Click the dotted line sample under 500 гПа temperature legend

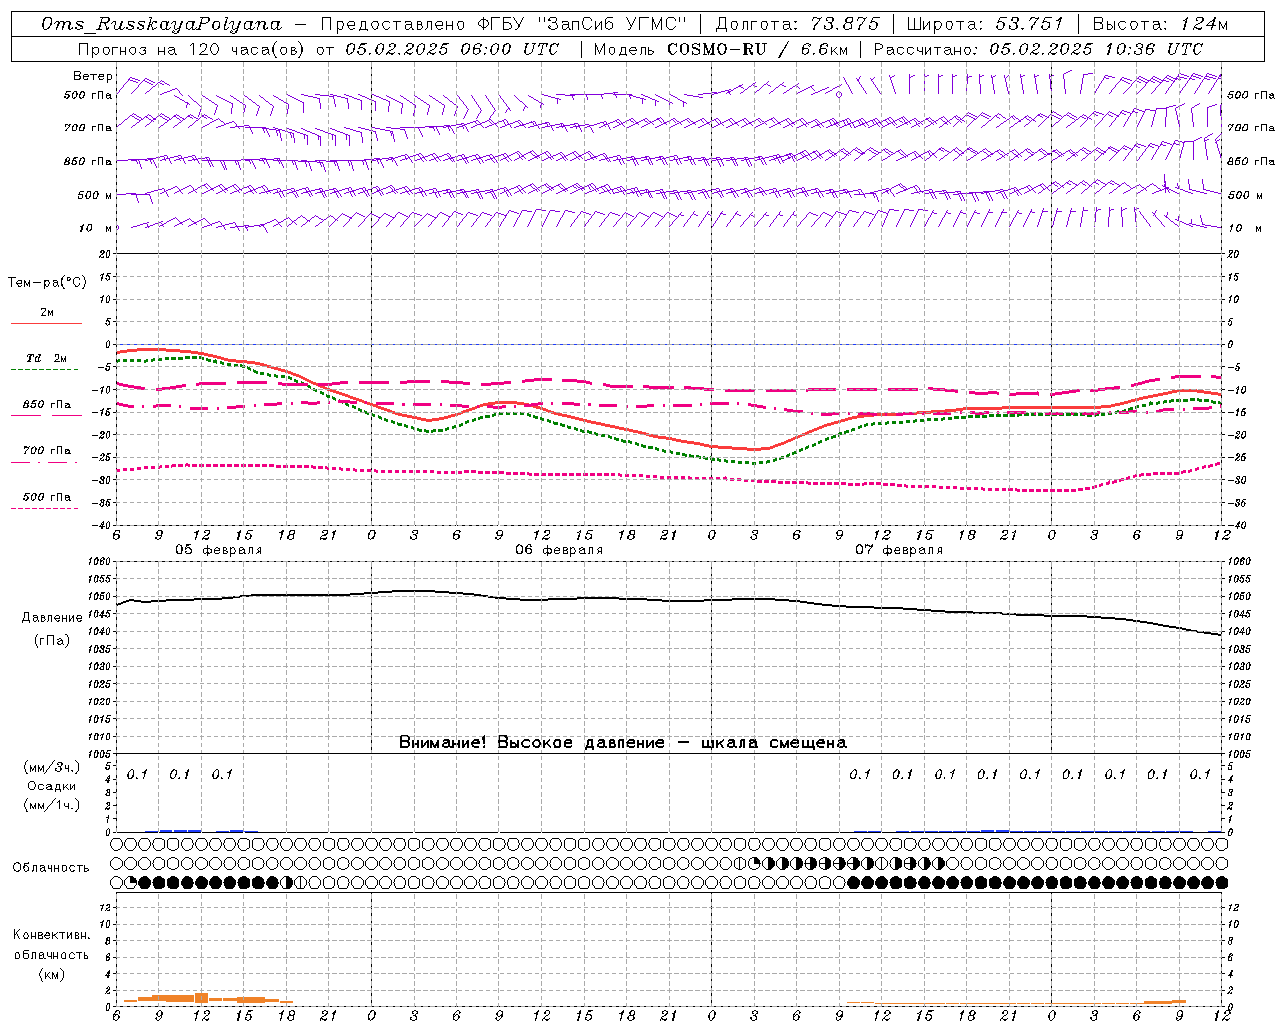pyautogui.click(x=44, y=508)
